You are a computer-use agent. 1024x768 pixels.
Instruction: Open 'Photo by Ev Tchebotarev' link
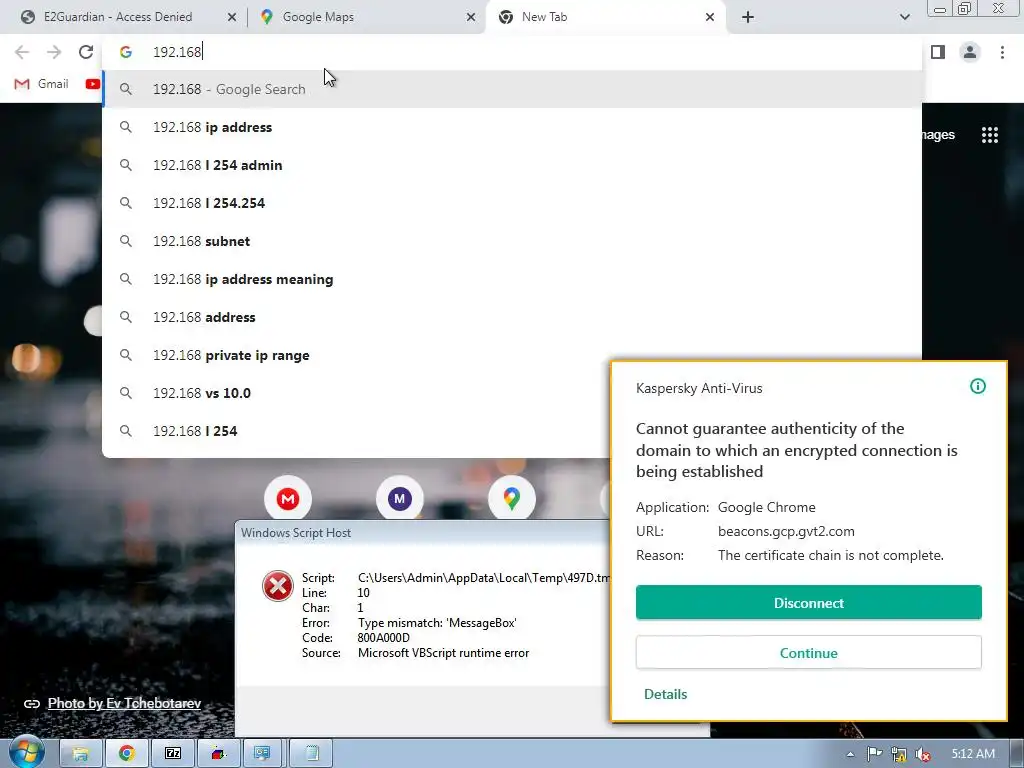[124, 703]
